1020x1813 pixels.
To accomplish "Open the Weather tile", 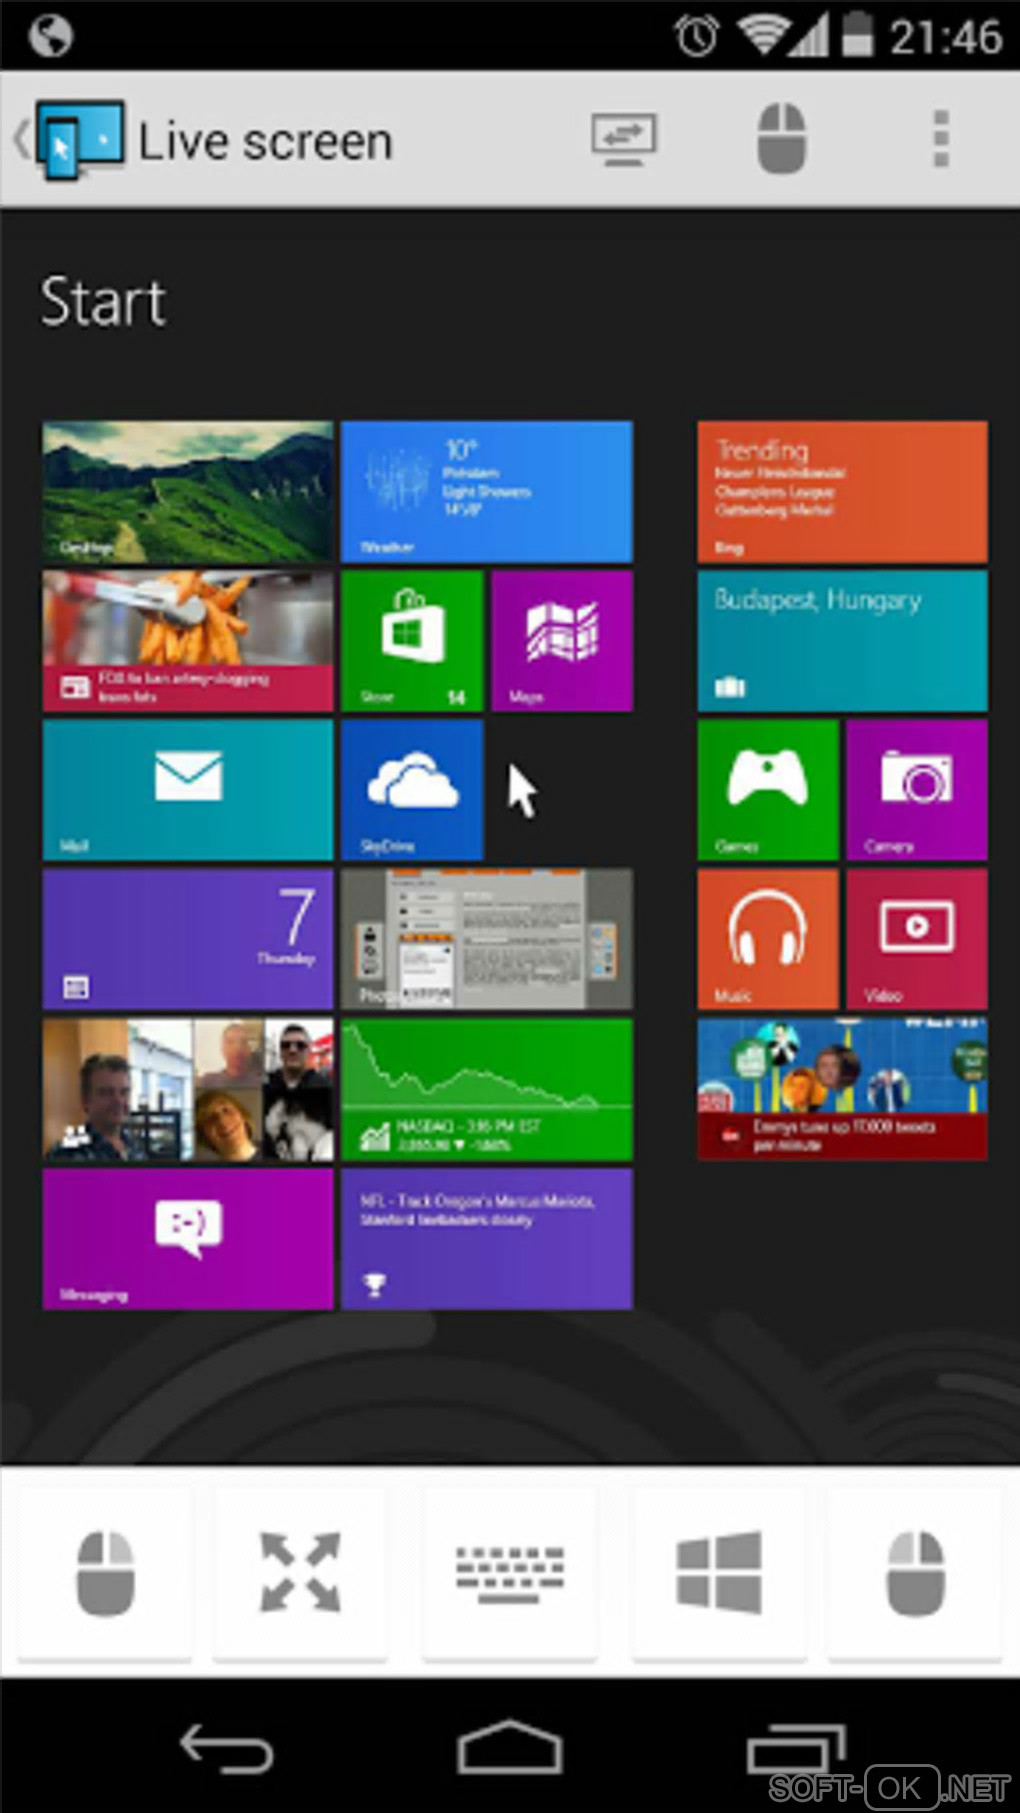I will pos(487,492).
